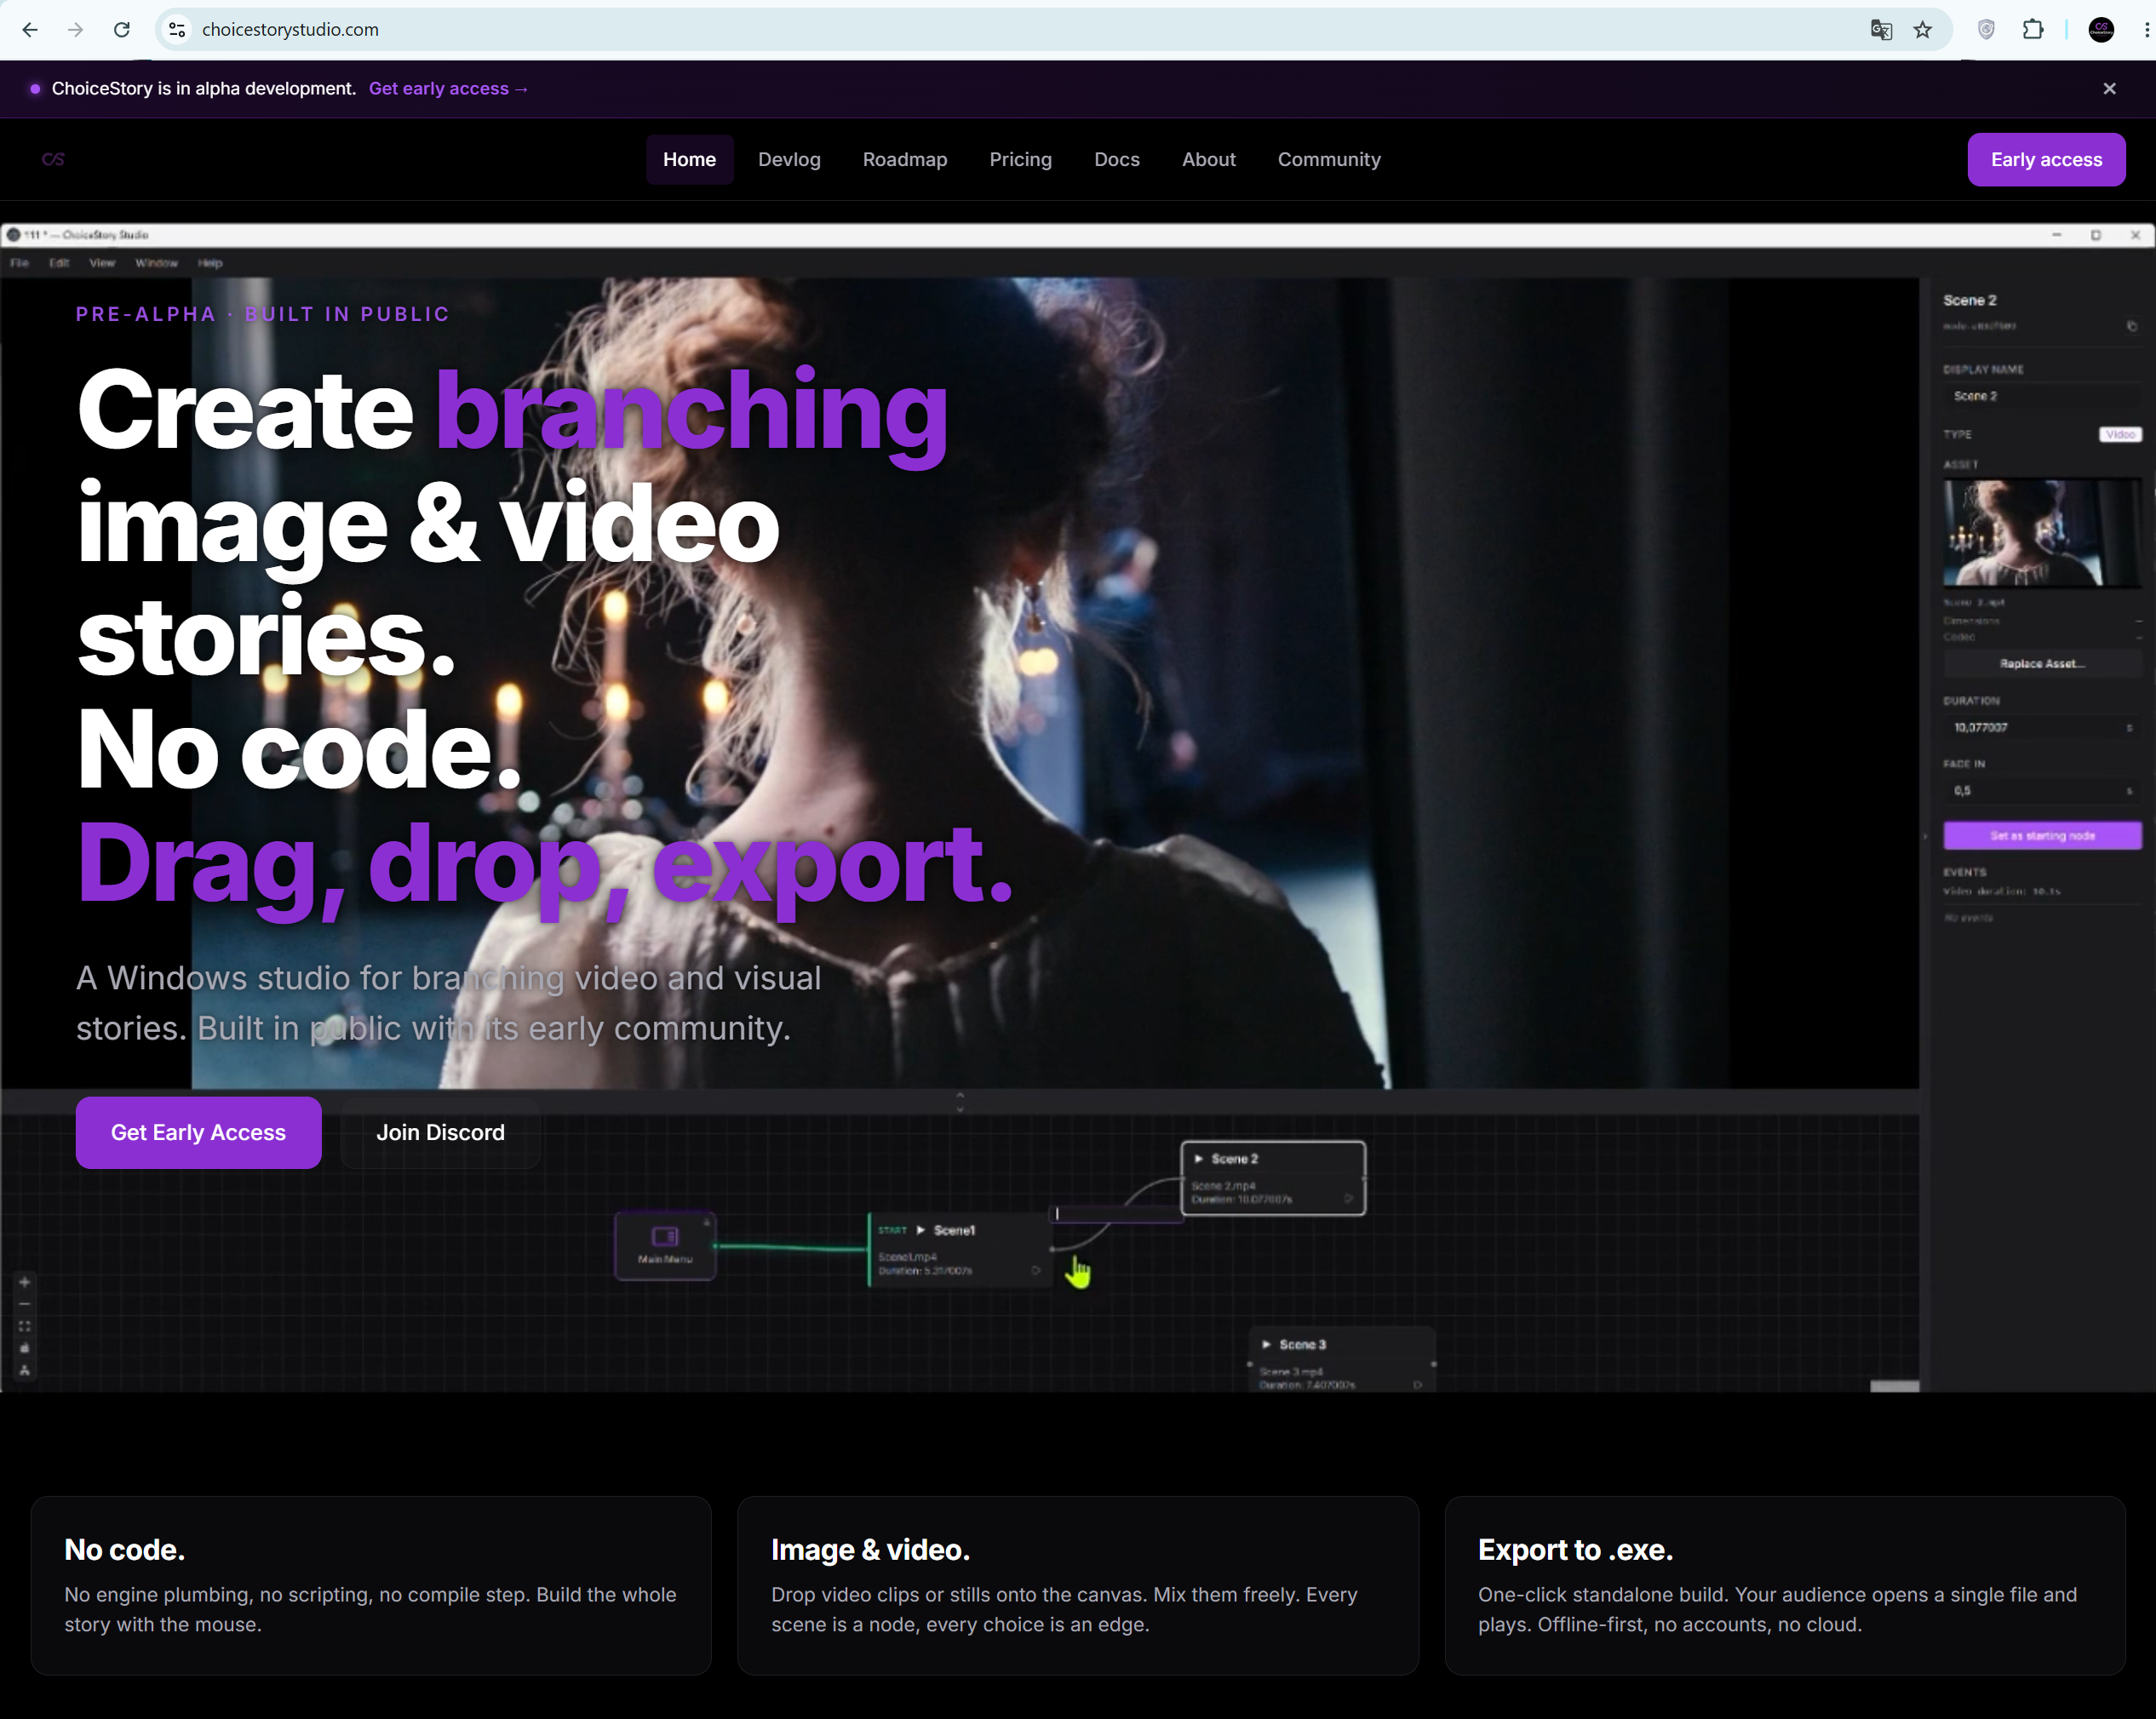
Task: Open the Extensions puzzle-piece menu
Action: [2033, 30]
